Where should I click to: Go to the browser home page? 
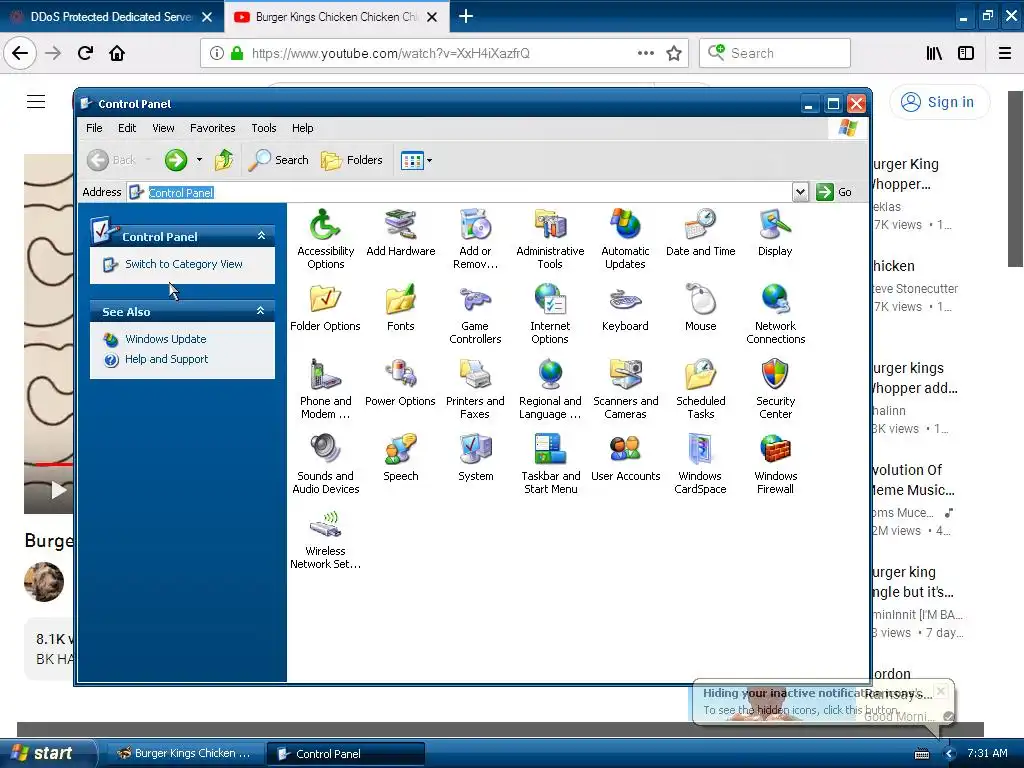pyautogui.click(x=117, y=53)
